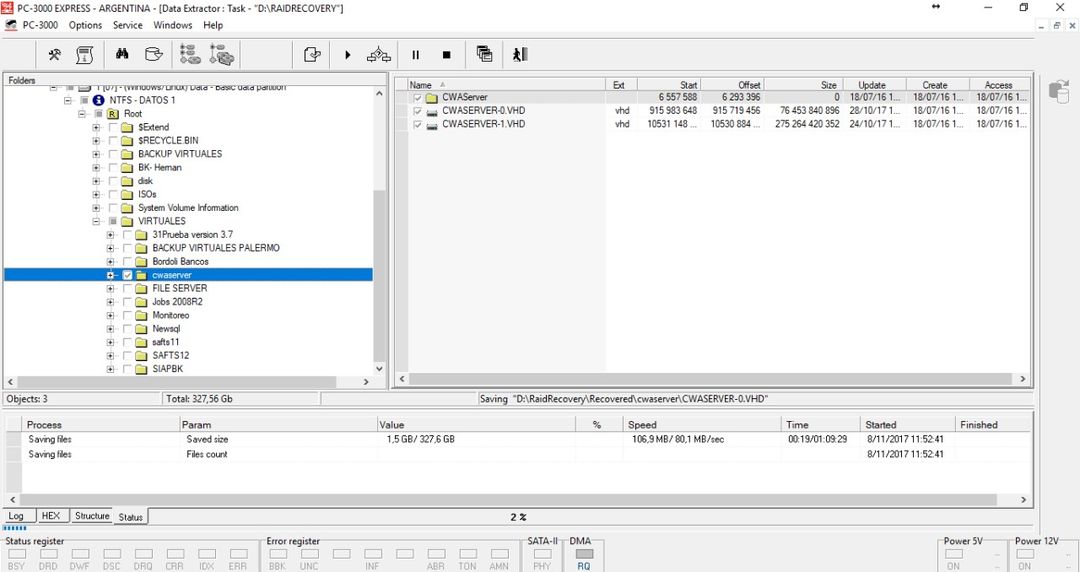Check the FILE SERVER folder checkbox

pyautogui.click(x=127, y=288)
